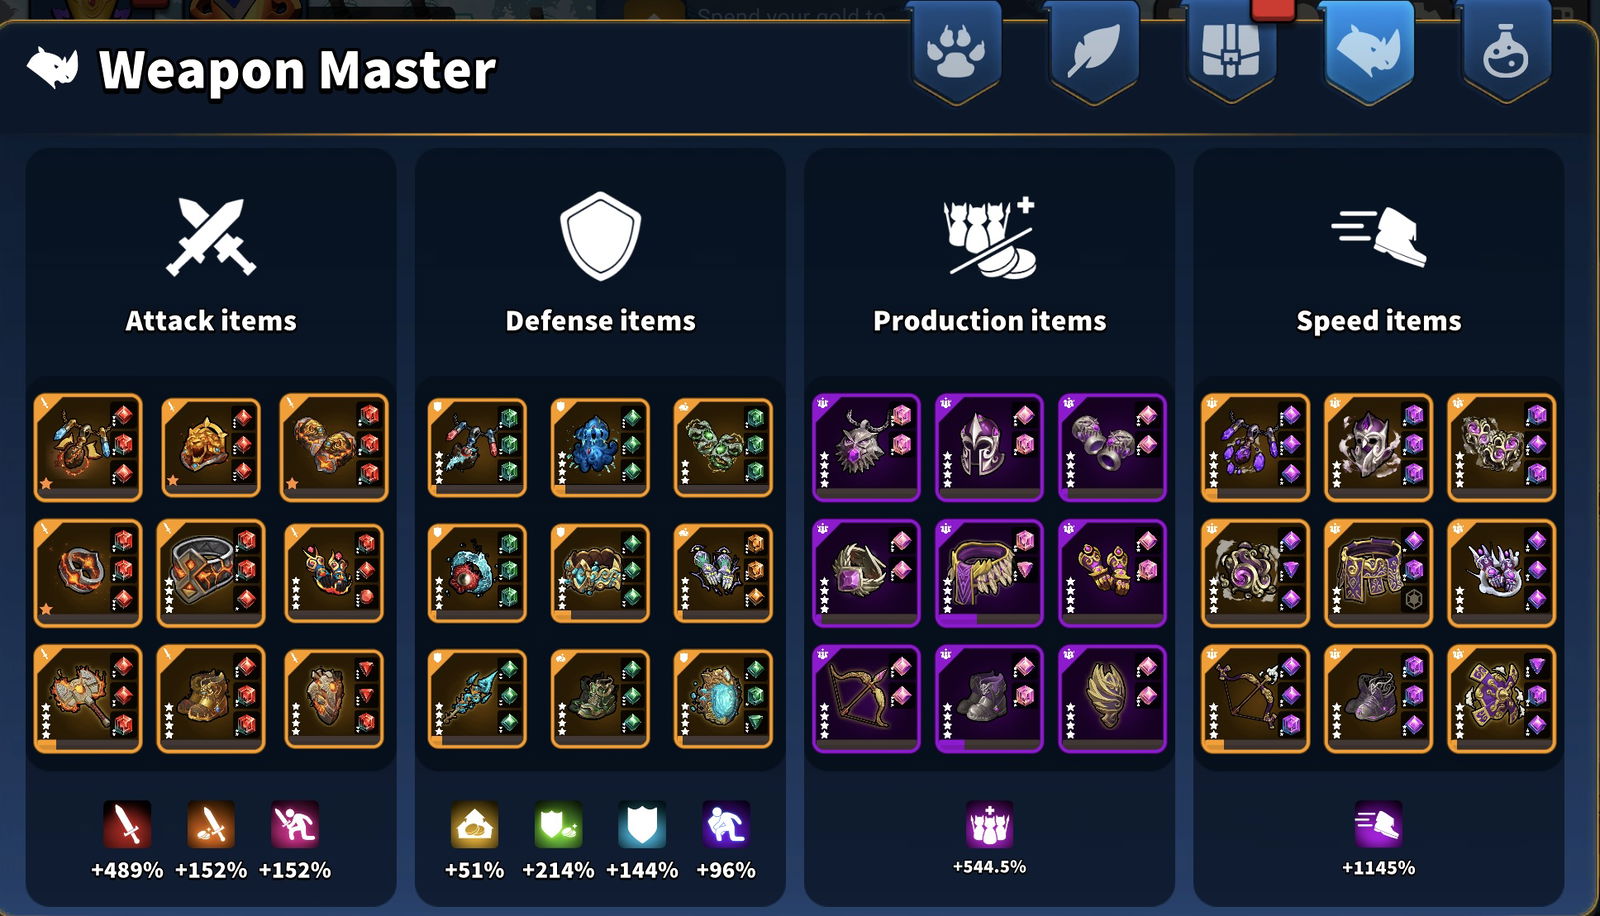Select the blue shield +144% stat icon
Image resolution: width=1600 pixels, height=916 pixels.
click(642, 825)
